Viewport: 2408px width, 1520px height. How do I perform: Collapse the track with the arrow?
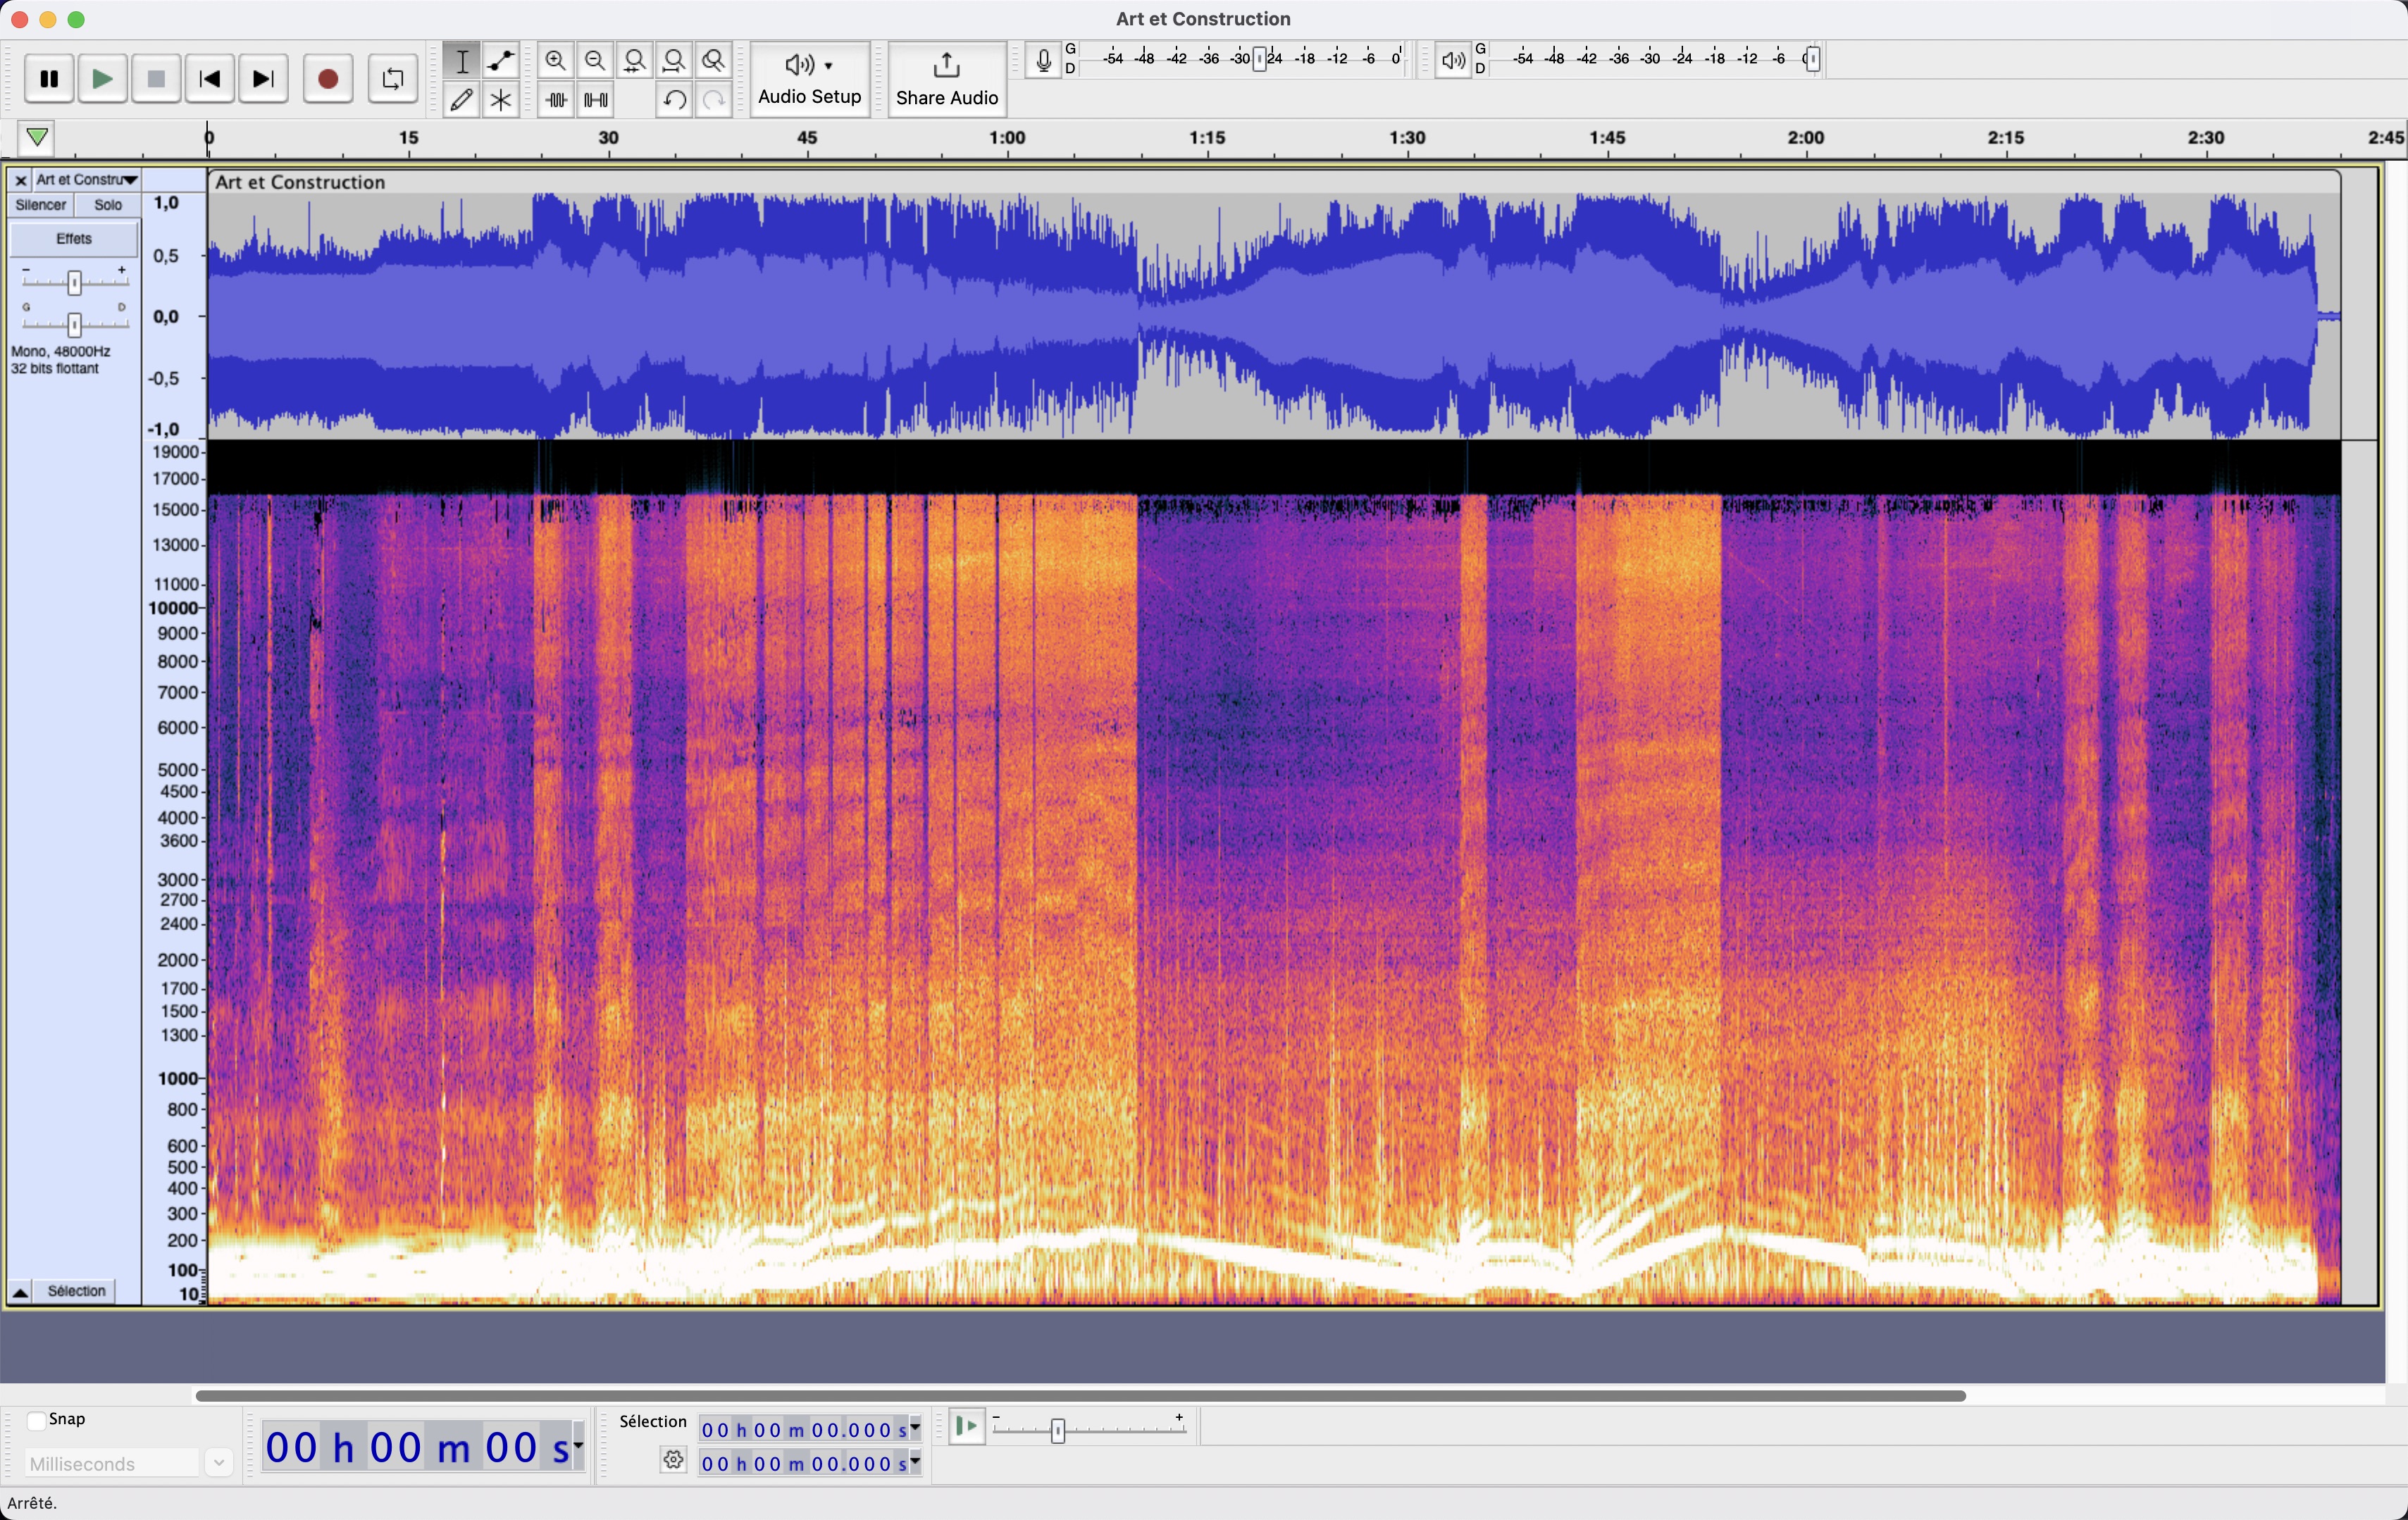click(19, 1292)
